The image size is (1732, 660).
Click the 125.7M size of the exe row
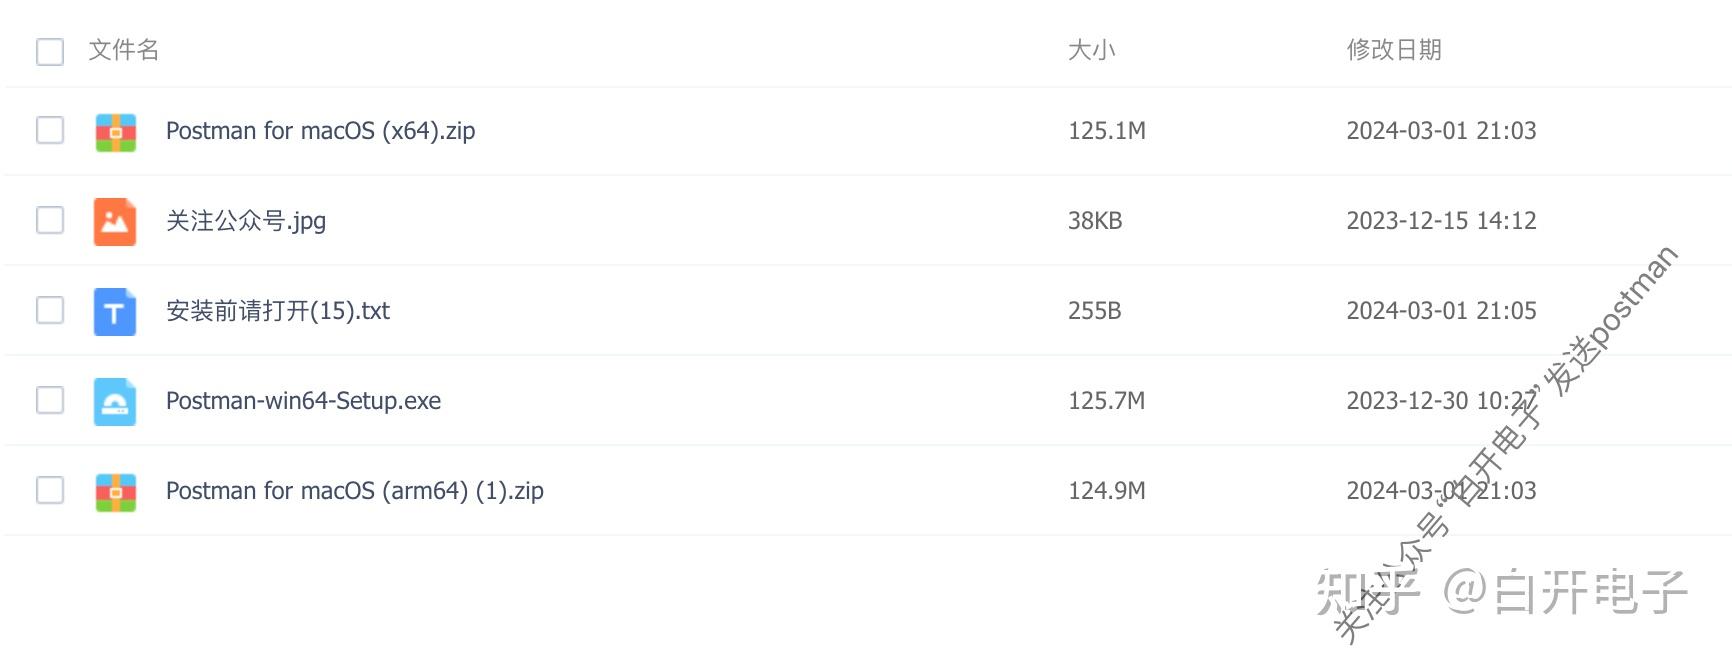(1106, 401)
